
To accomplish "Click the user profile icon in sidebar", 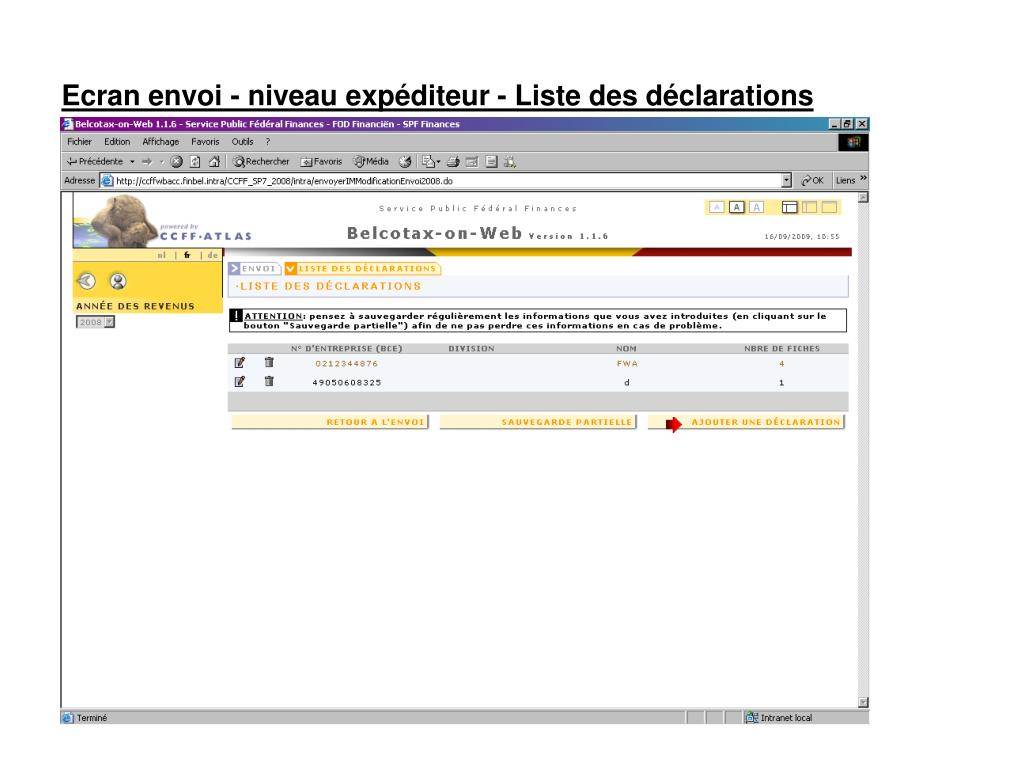I will point(118,281).
